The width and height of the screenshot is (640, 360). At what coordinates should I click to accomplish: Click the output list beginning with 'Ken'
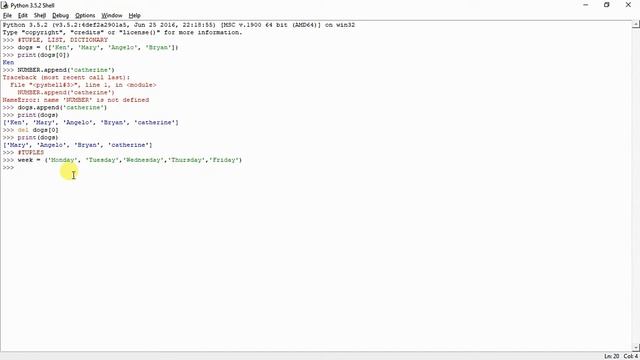[x=91, y=122]
